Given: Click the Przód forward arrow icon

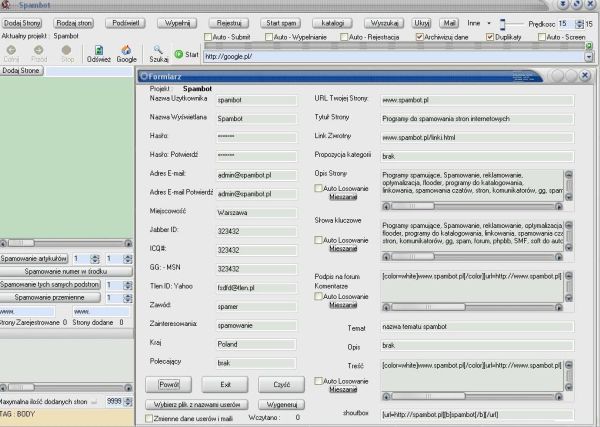Looking at the screenshot, I should tap(39, 50).
